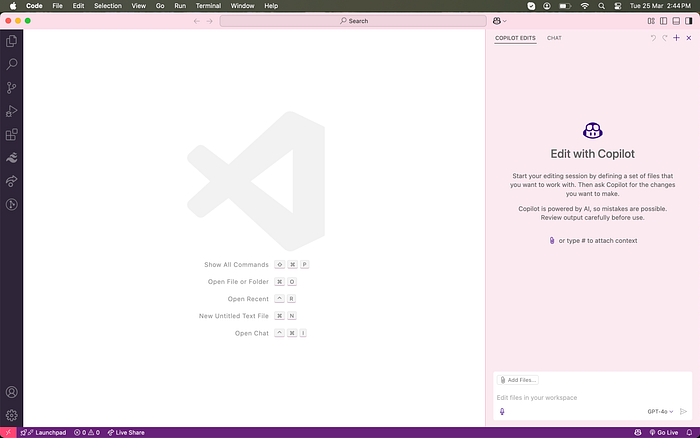Open the Go menu
The height and width of the screenshot is (438, 700).
coord(160,6)
